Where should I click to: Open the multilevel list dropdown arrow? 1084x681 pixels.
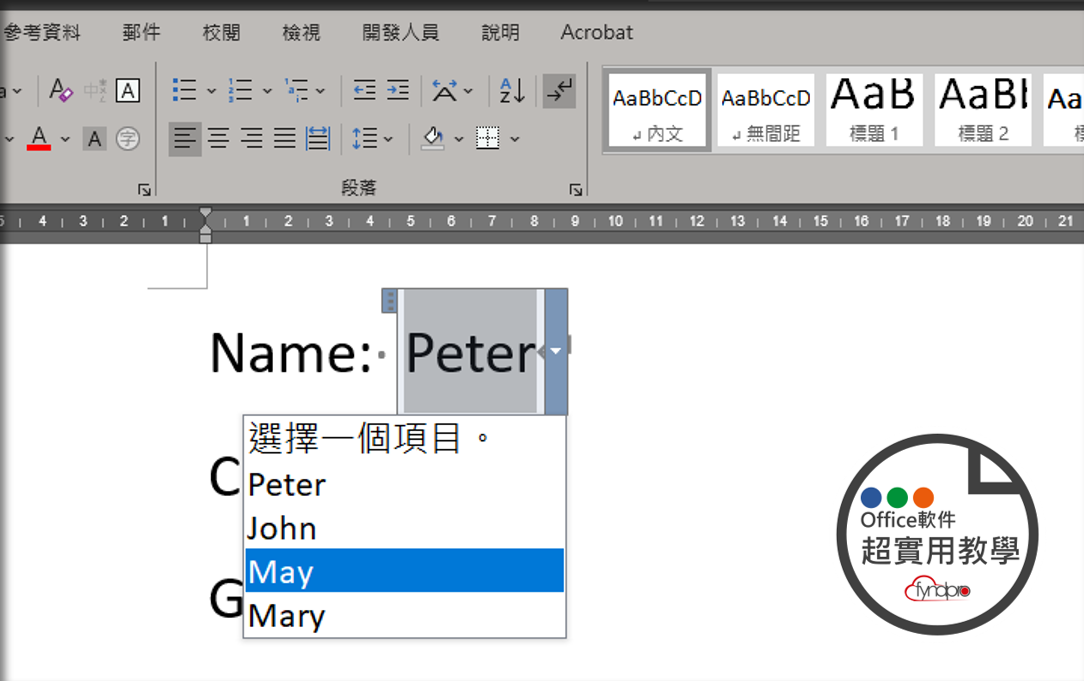click(320, 91)
